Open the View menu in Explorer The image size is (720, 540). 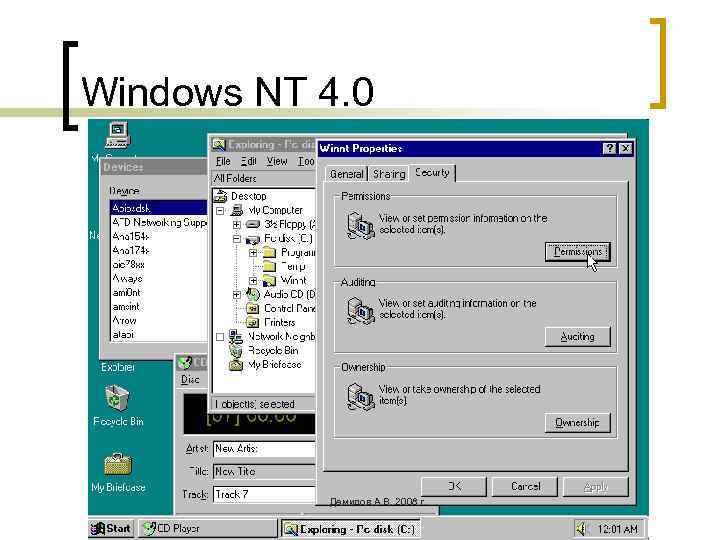pyautogui.click(x=277, y=161)
